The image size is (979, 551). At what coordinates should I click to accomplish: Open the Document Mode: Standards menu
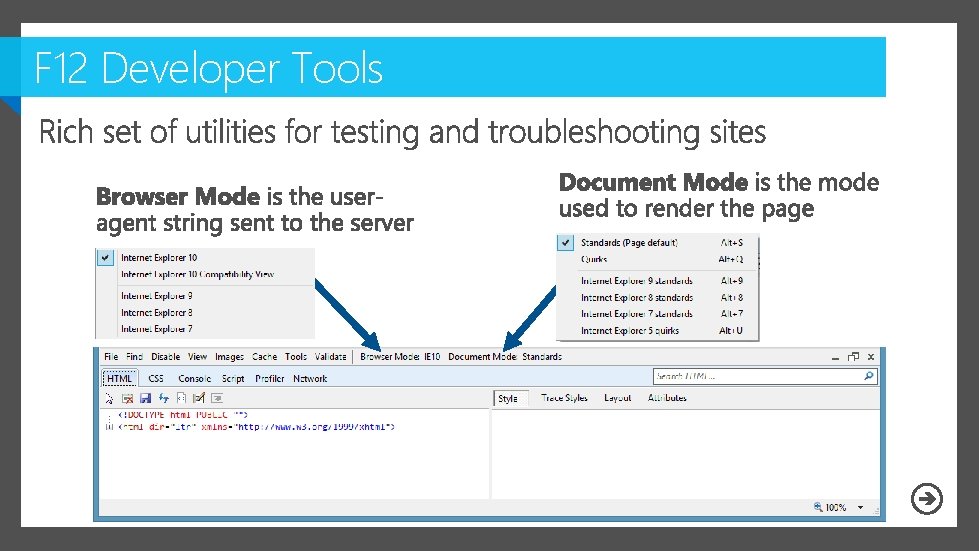505,356
